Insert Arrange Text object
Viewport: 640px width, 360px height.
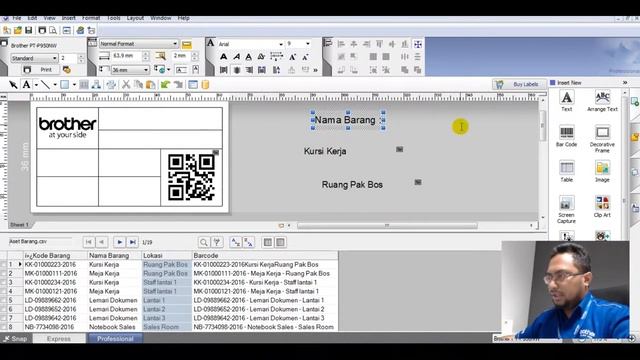[602, 101]
